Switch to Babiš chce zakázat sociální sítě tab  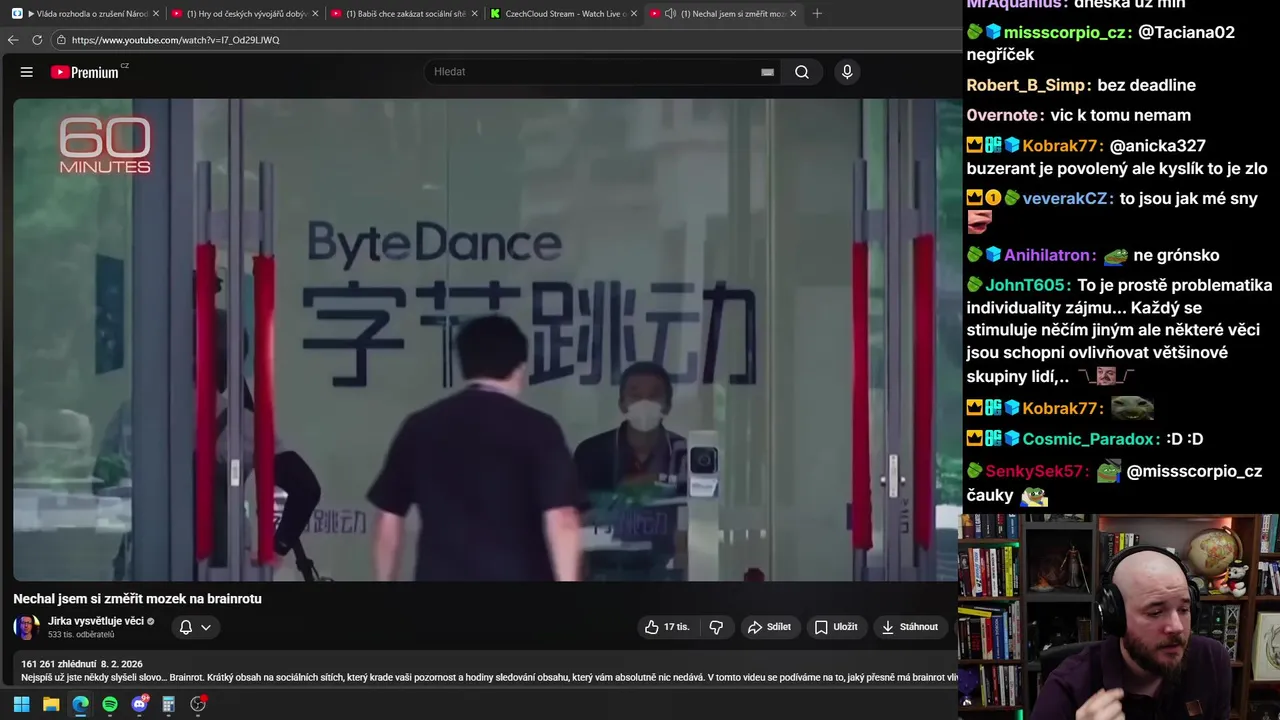coord(403,14)
